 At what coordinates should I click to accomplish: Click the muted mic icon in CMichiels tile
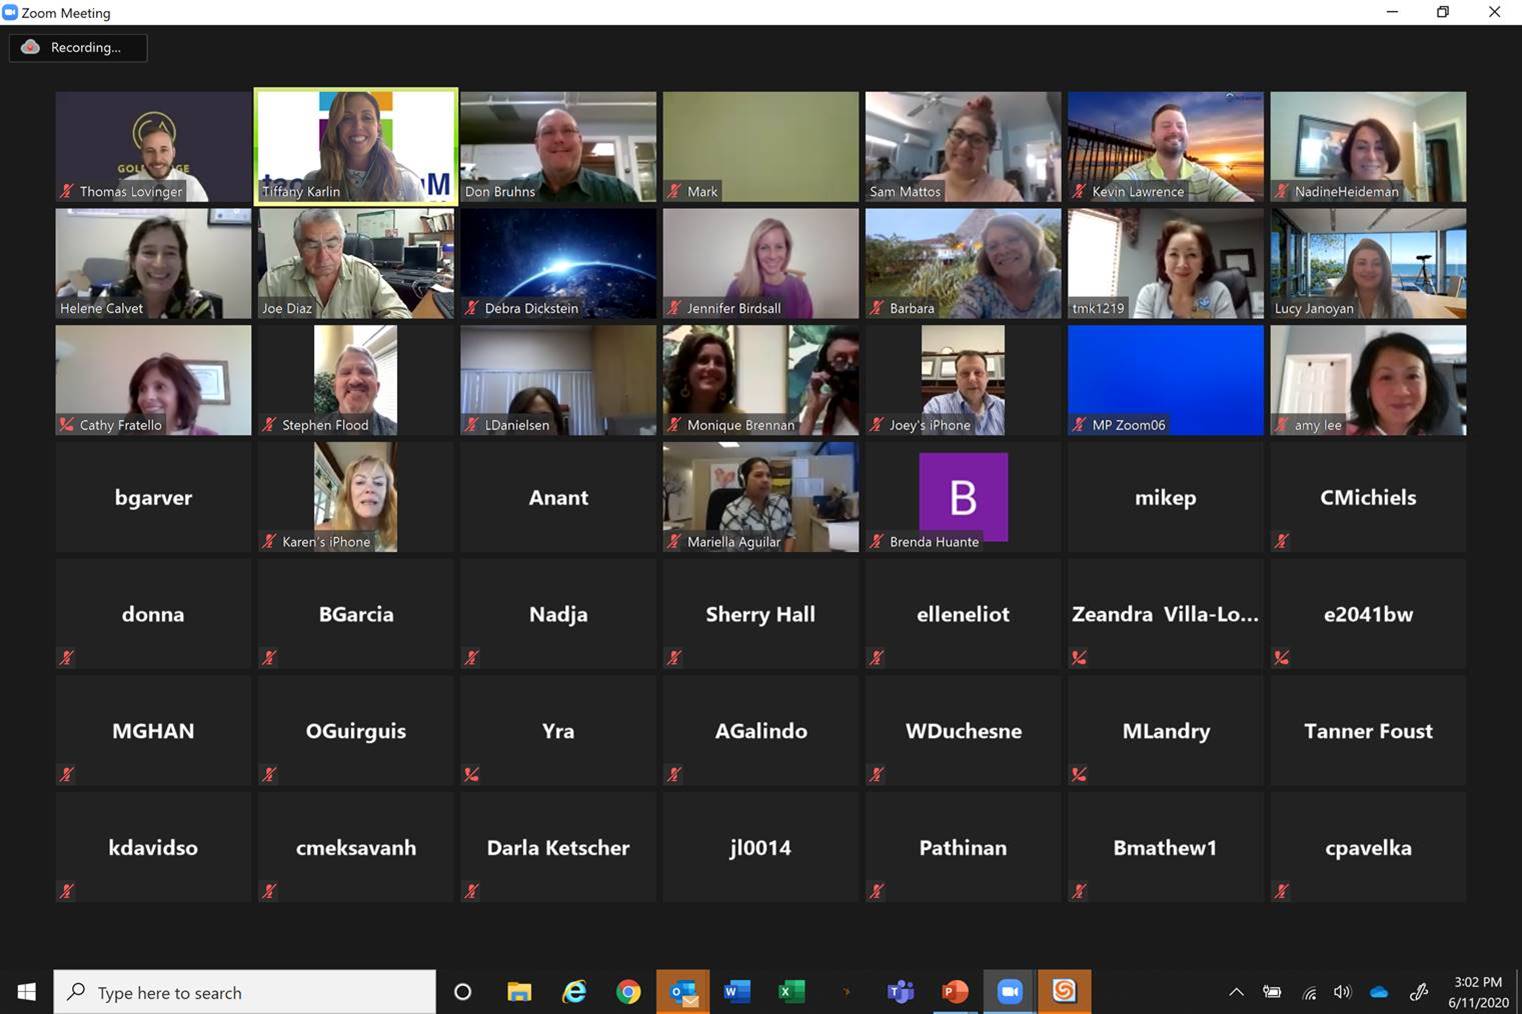(x=1282, y=541)
